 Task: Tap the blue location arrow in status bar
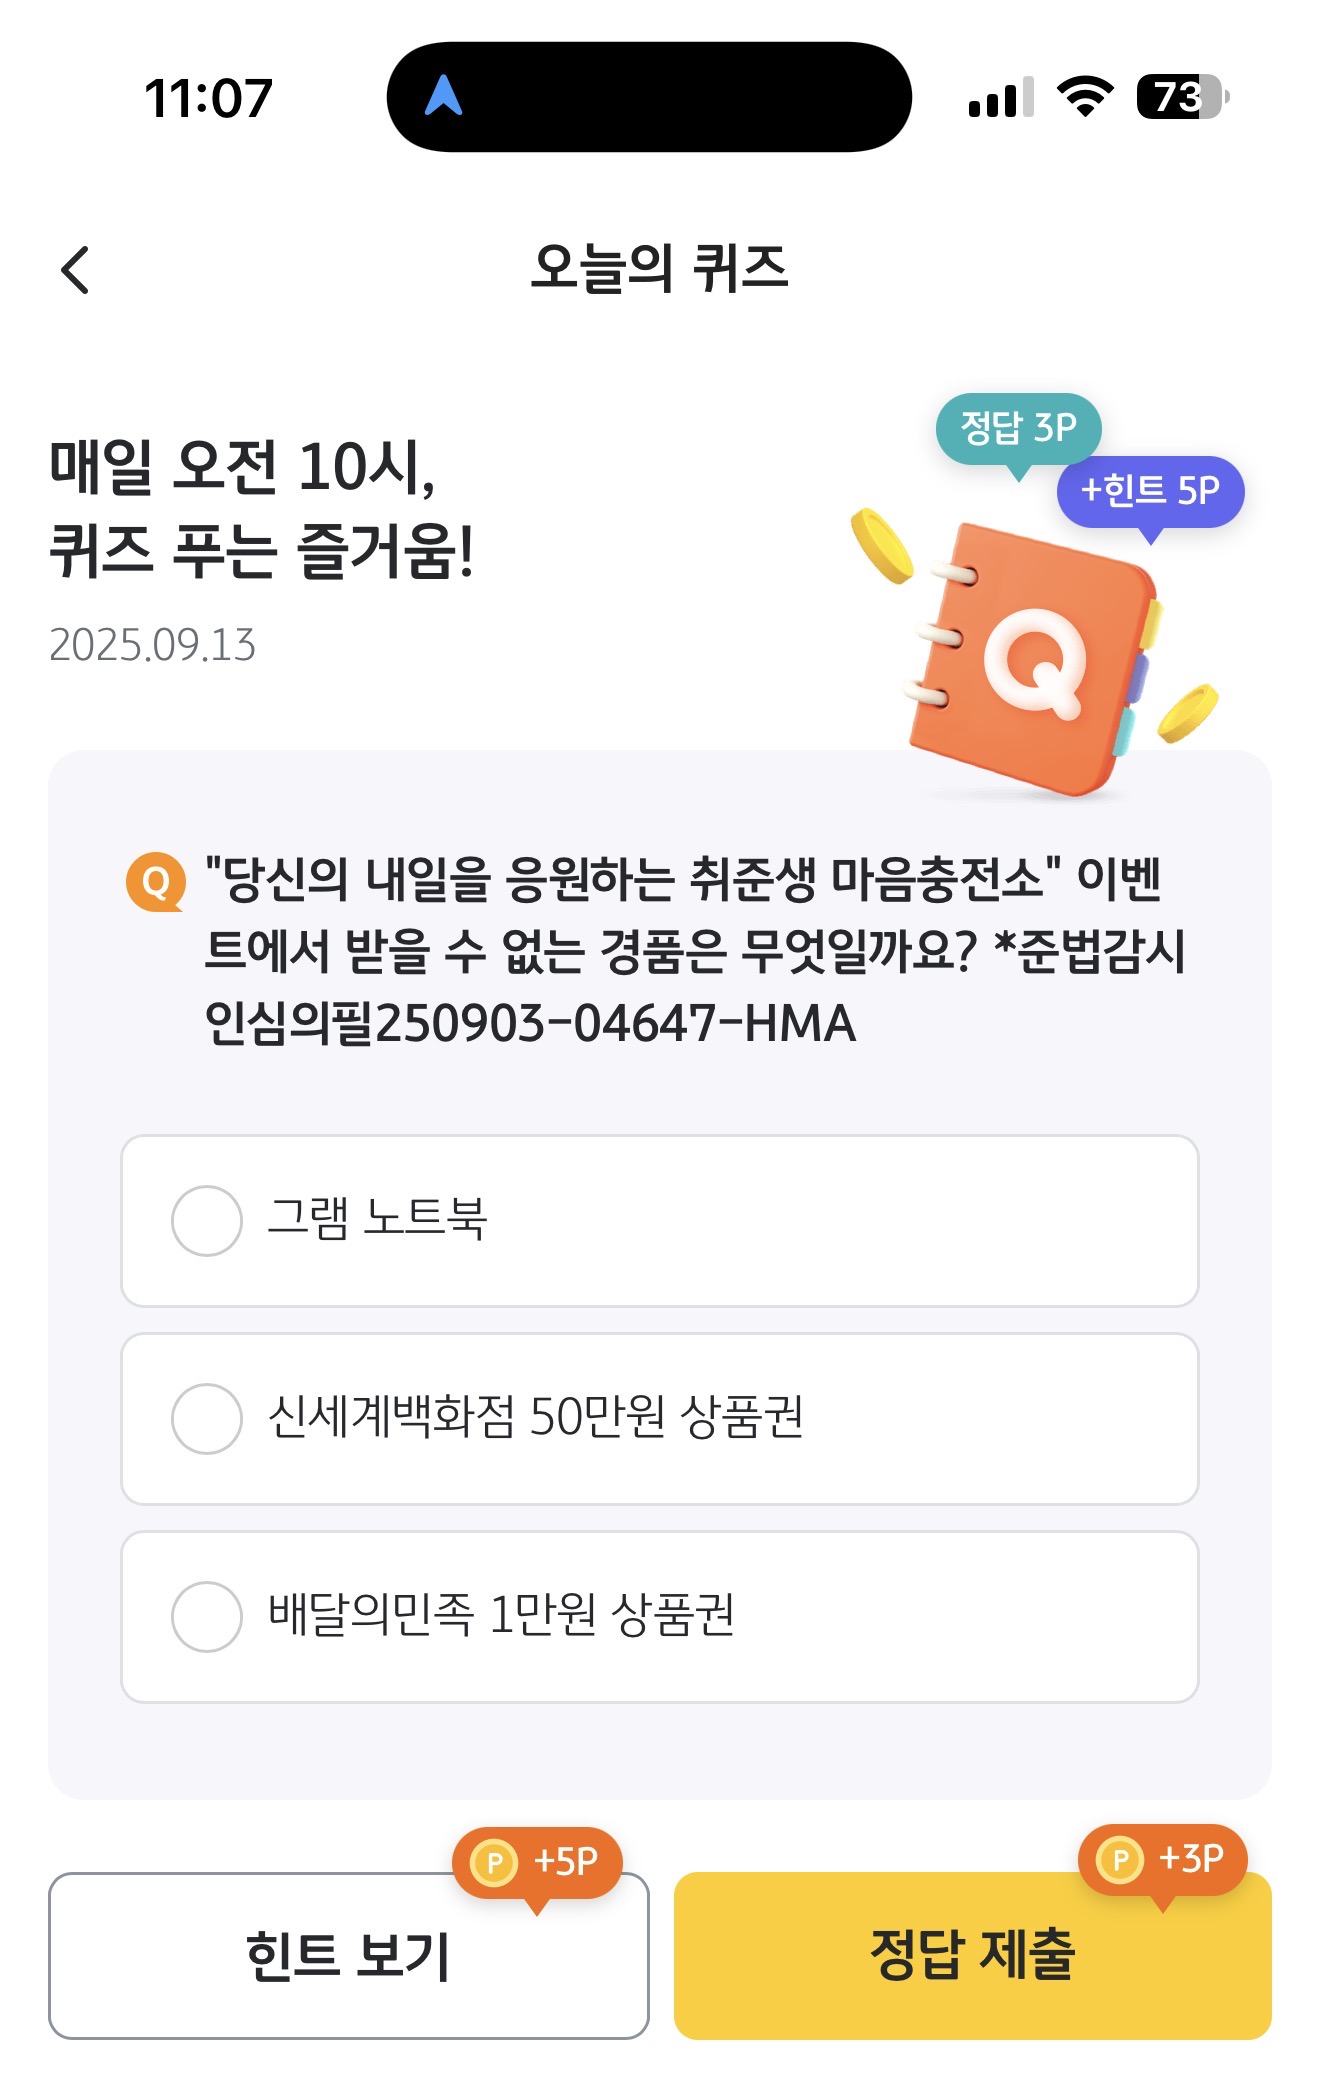443,96
